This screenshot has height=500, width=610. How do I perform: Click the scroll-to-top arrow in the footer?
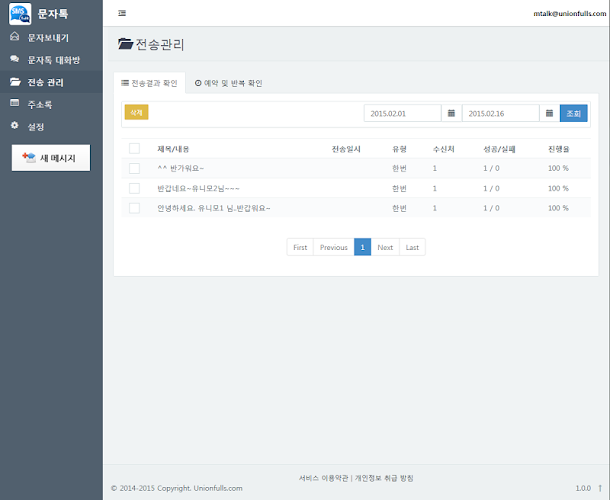[599, 488]
